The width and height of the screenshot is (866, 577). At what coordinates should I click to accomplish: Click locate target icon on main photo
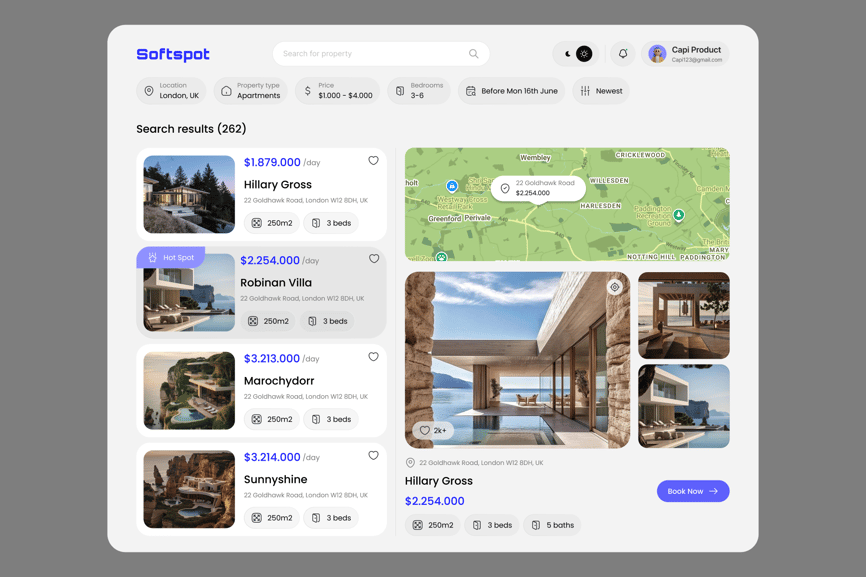(614, 288)
